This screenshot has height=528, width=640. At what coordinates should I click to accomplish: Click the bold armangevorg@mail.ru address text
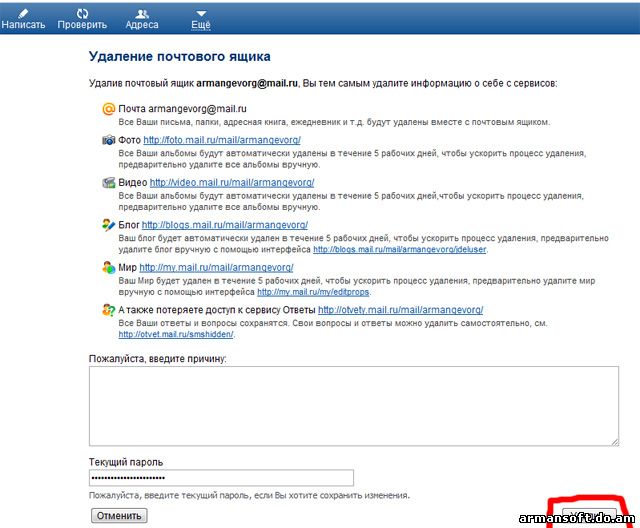[x=247, y=83]
